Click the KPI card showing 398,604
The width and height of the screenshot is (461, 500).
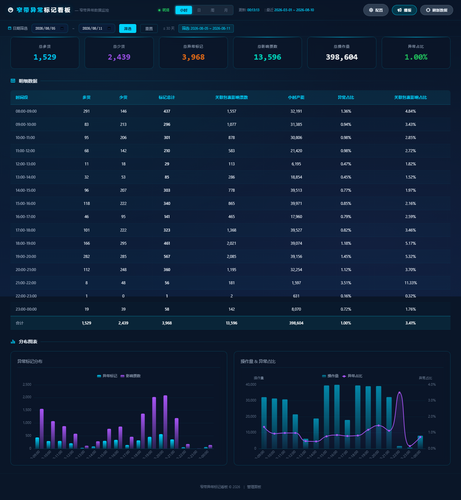tap(342, 53)
